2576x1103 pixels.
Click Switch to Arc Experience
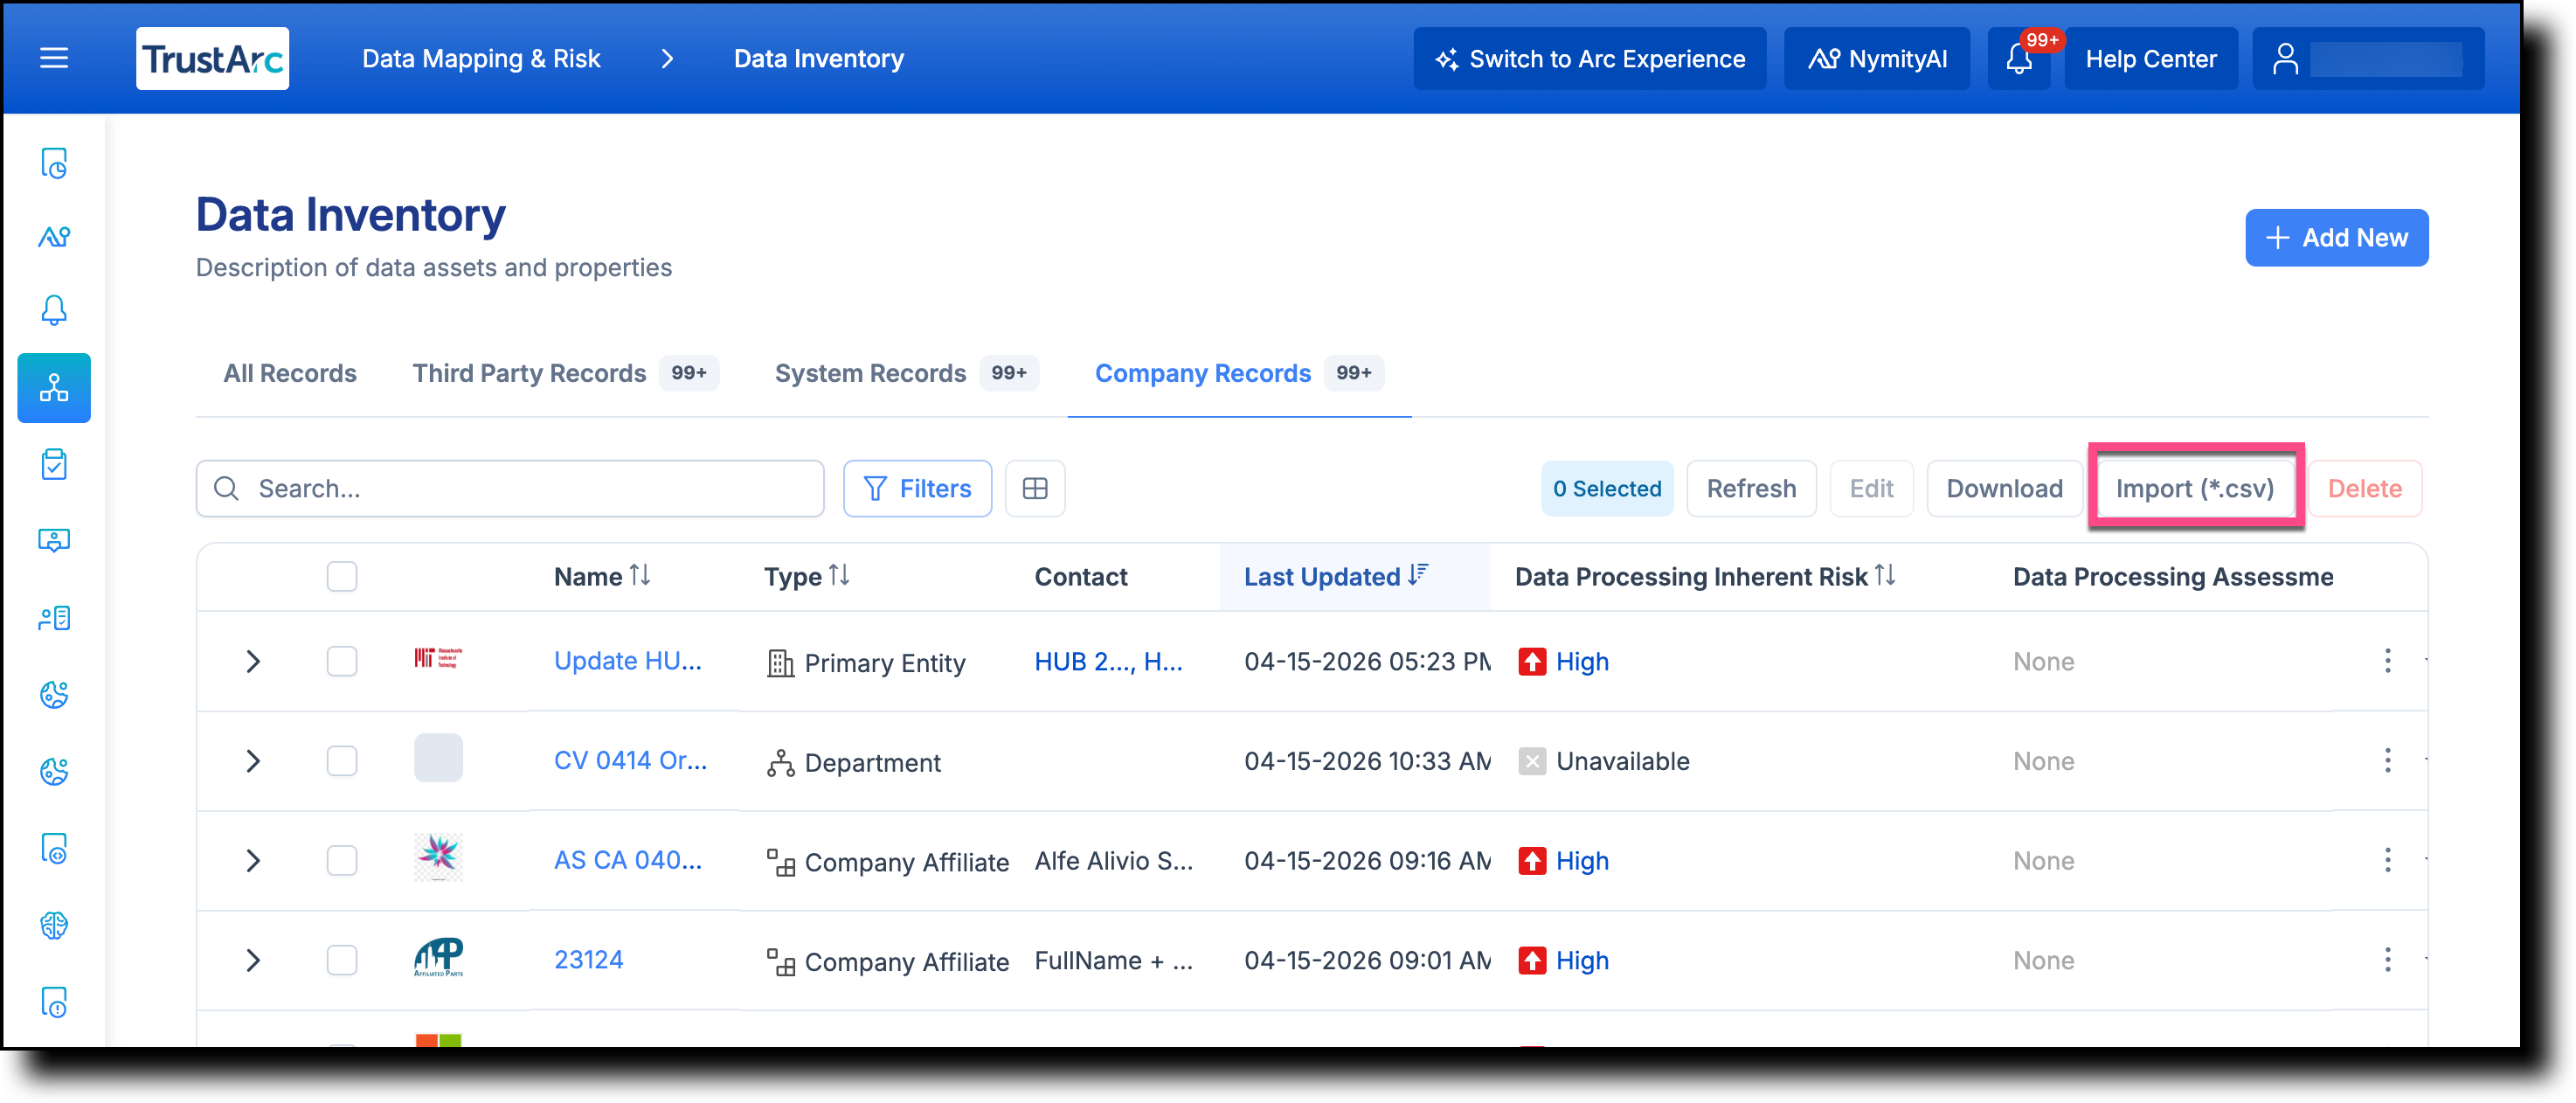[1589, 58]
